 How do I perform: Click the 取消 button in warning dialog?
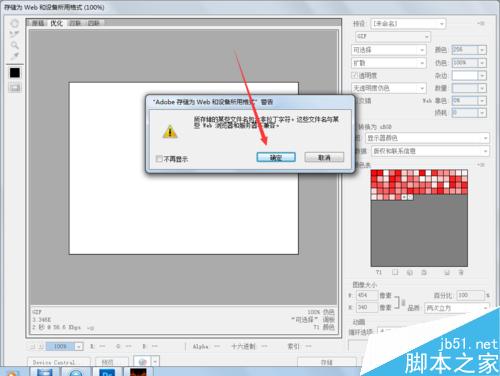[324, 157]
